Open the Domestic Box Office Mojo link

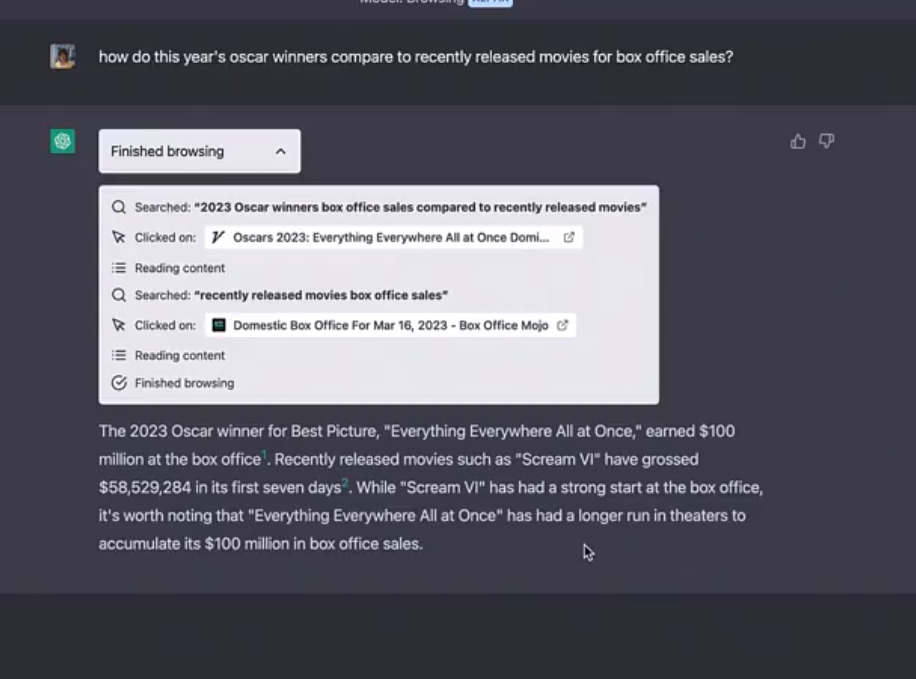coord(390,325)
